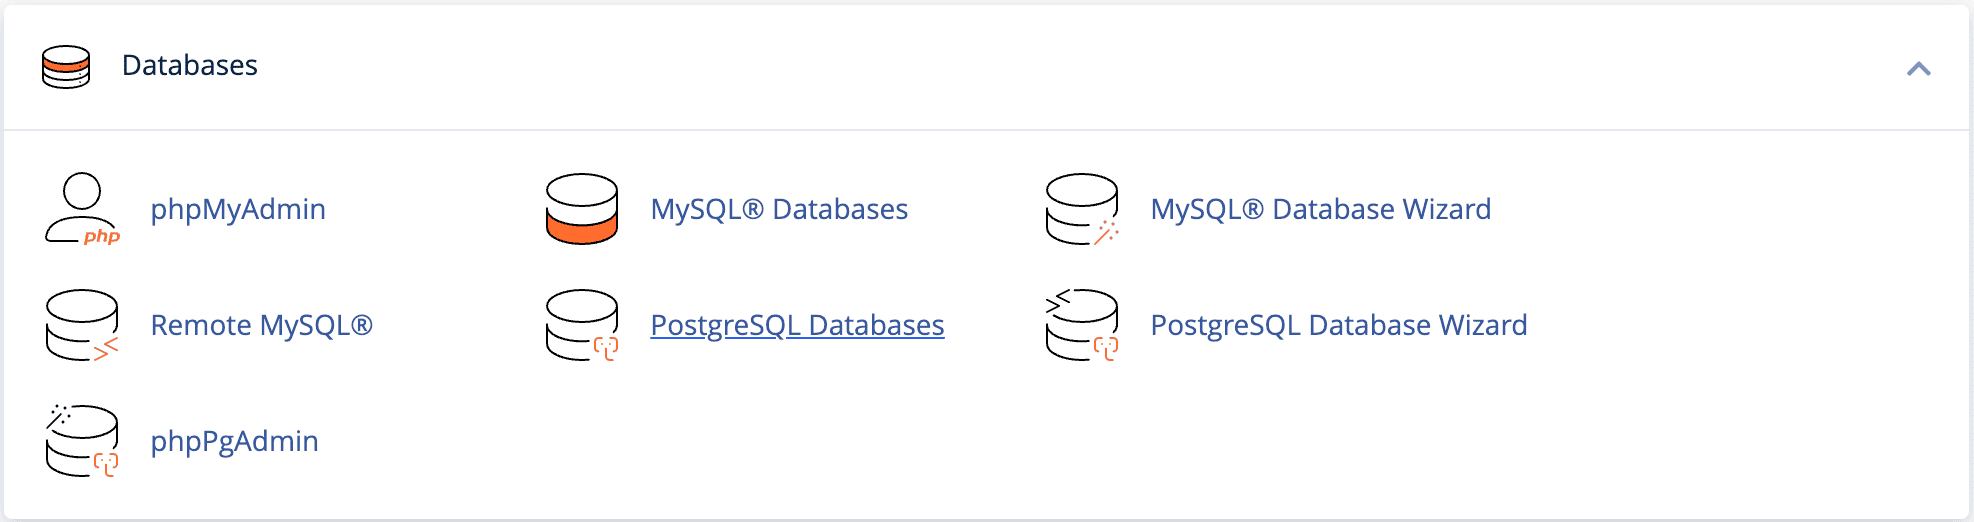Click the orange php badge under the user icon
1974x522 pixels.
click(x=102, y=237)
